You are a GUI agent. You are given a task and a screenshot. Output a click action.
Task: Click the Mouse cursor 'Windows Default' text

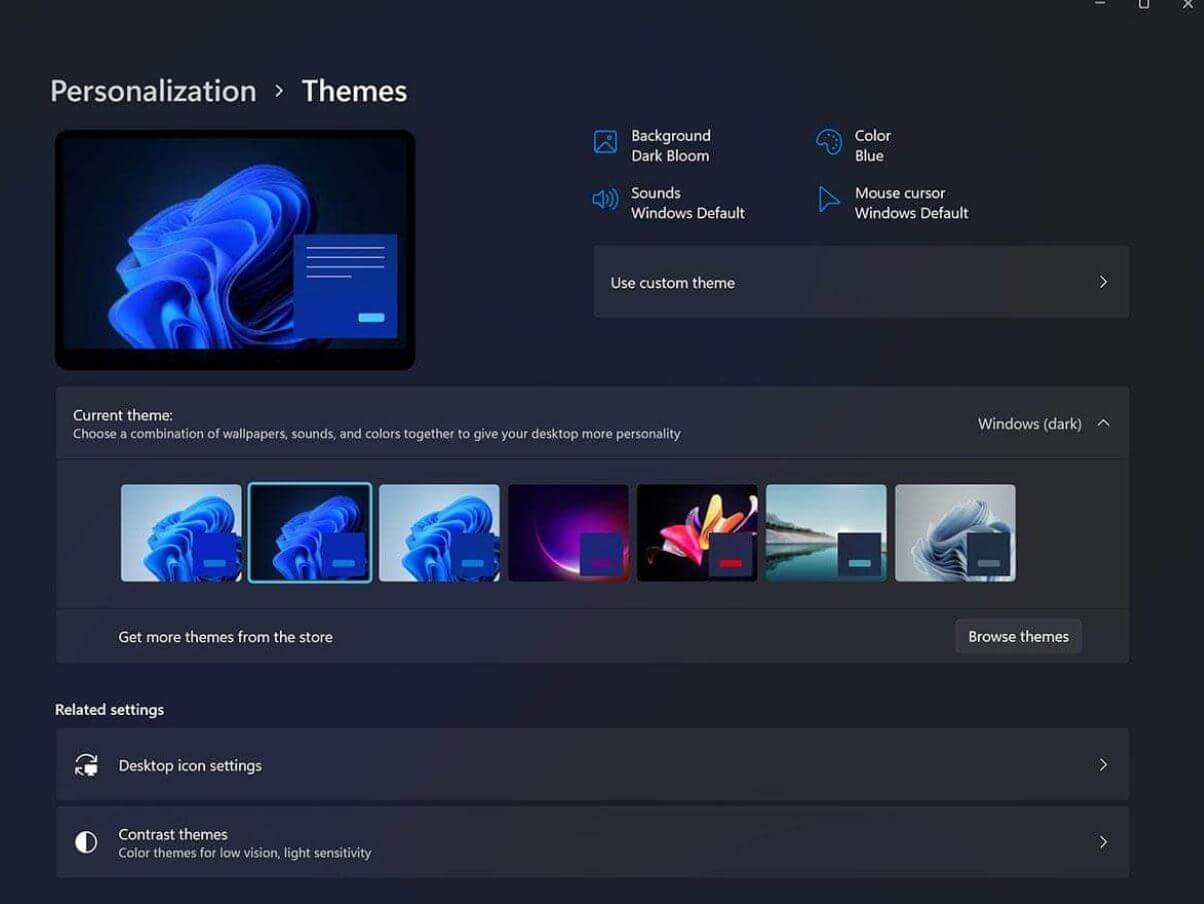[911, 213]
